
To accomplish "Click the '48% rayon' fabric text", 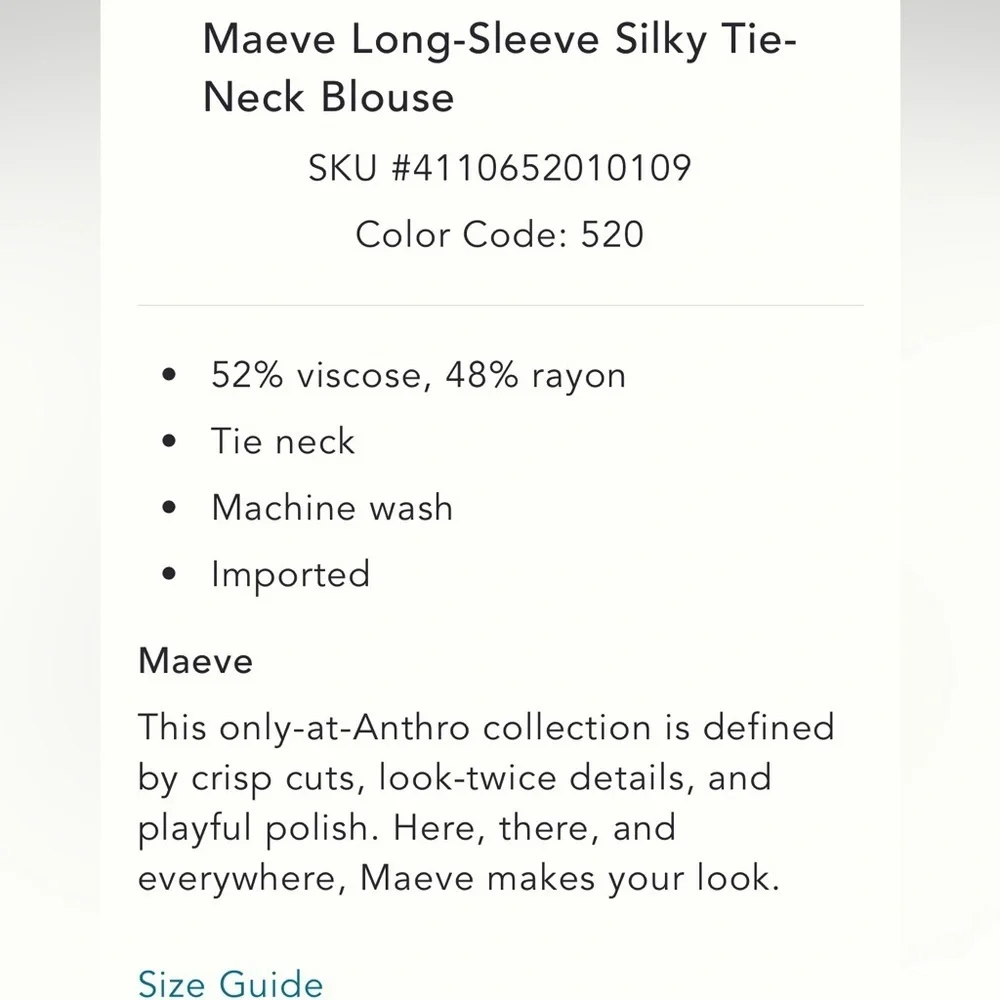I will [x=536, y=375].
